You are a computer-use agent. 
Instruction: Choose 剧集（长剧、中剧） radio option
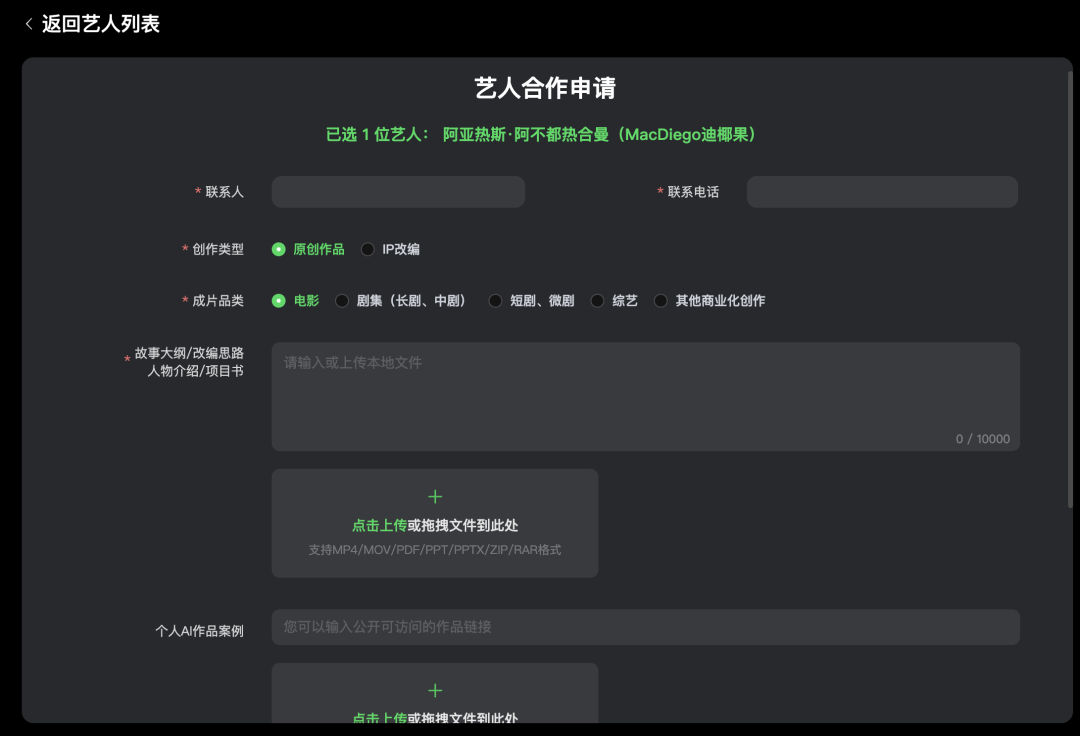(342, 301)
